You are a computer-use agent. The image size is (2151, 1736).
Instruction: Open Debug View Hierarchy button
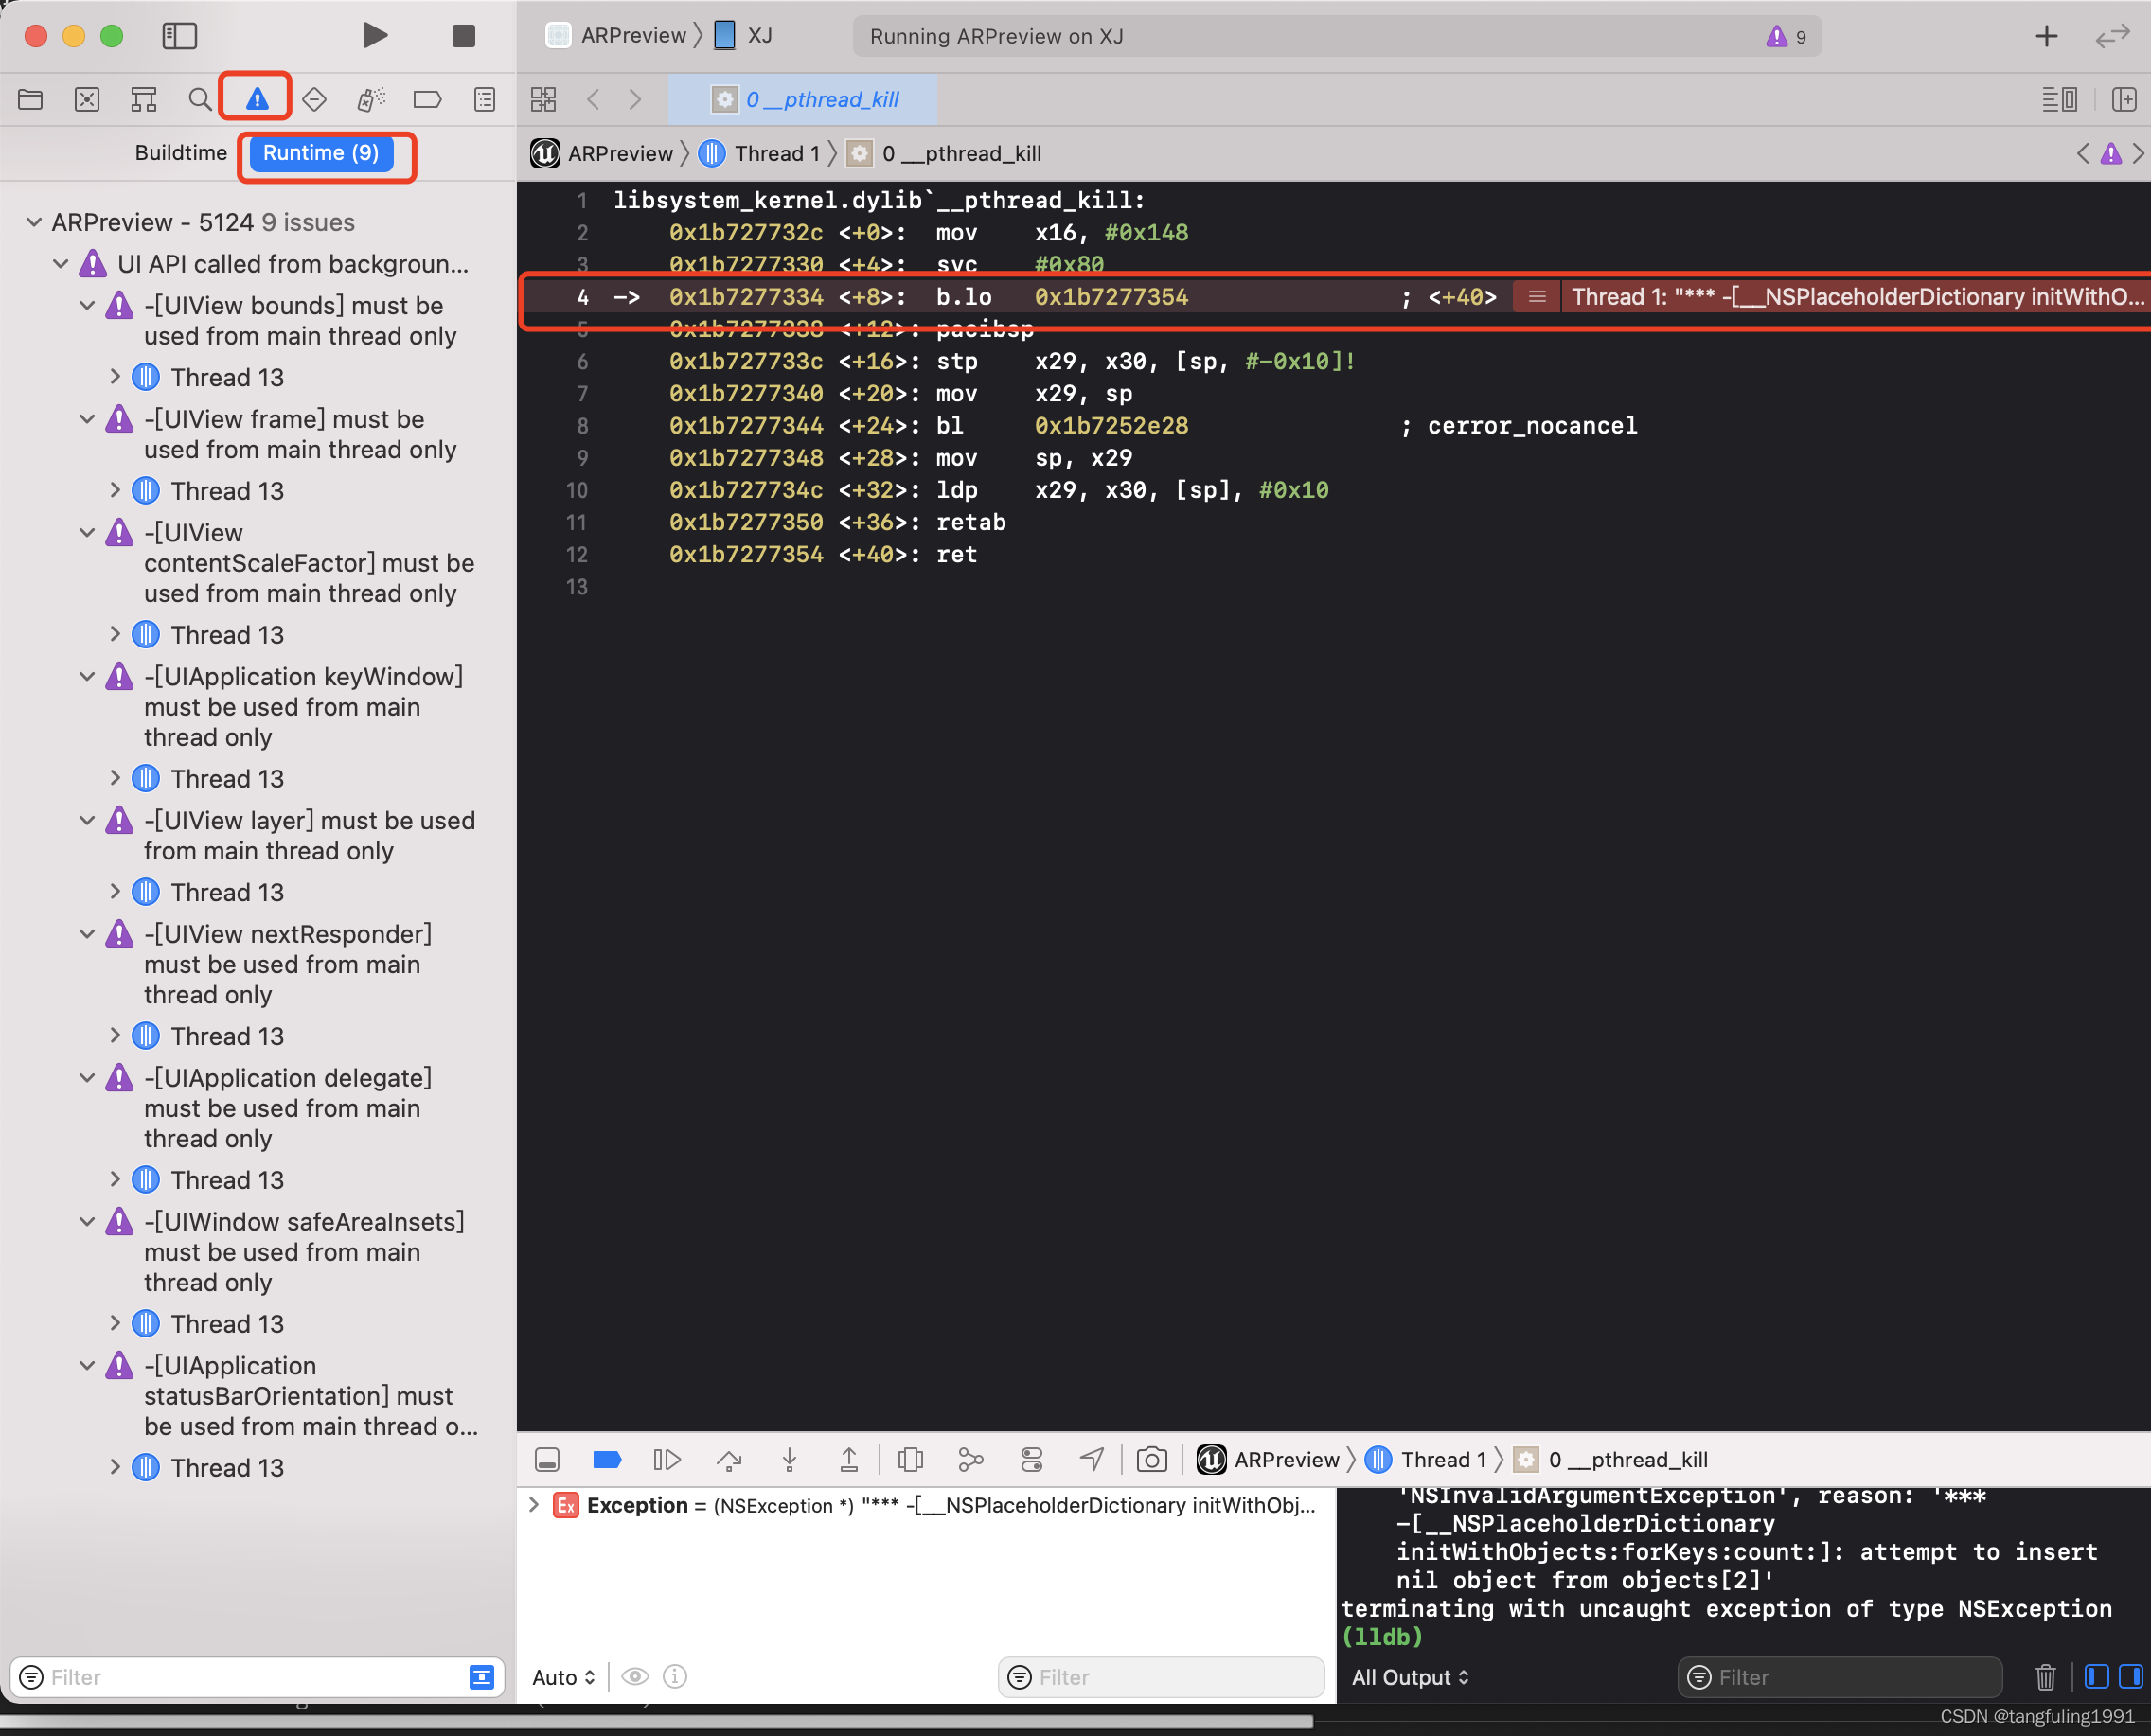click(x=910, y=1460)
